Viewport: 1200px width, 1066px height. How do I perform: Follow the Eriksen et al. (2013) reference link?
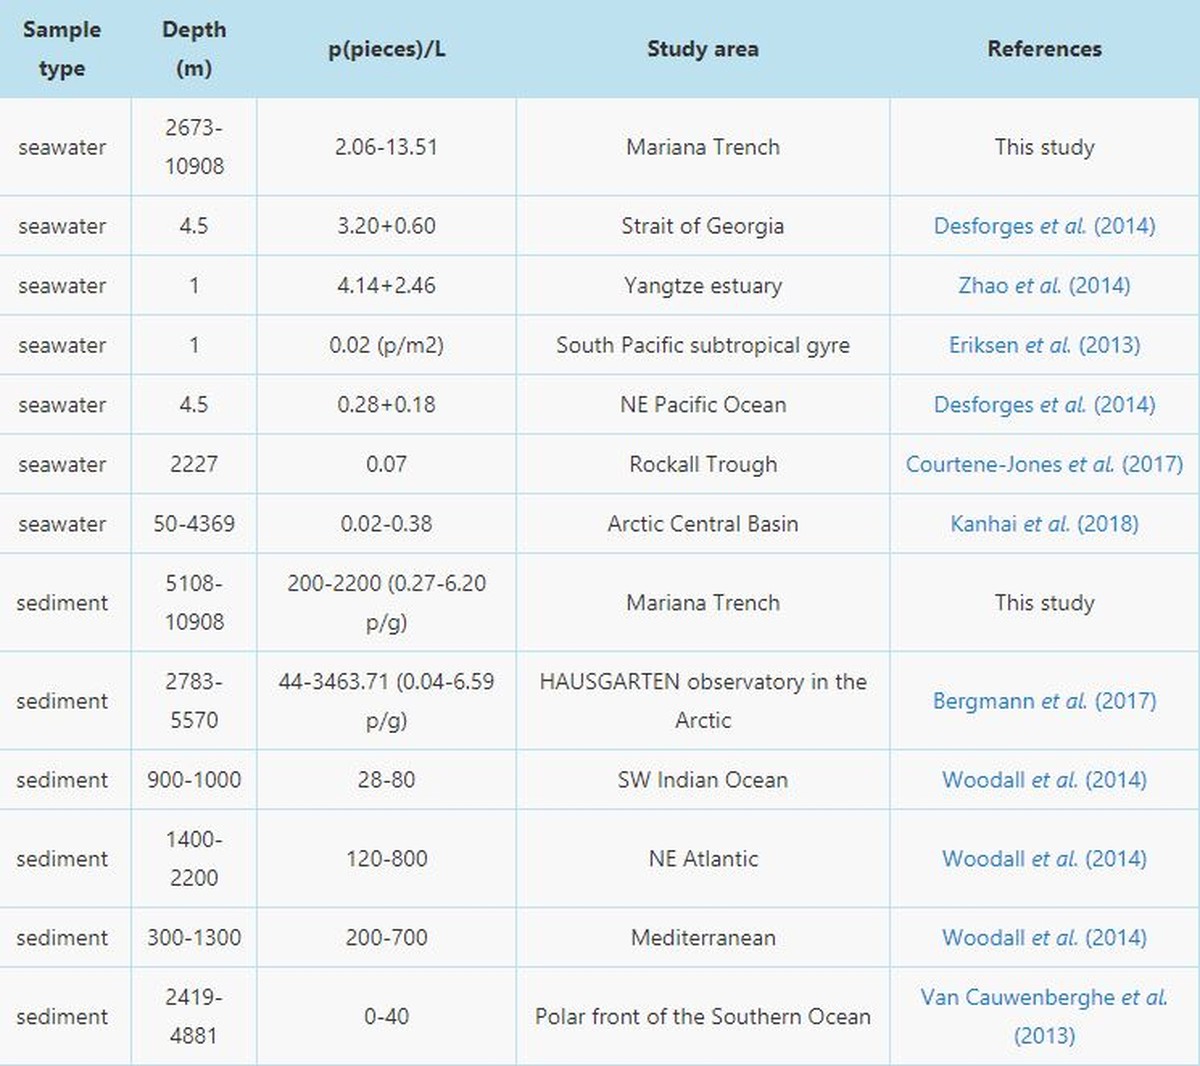coord(1044,345)
